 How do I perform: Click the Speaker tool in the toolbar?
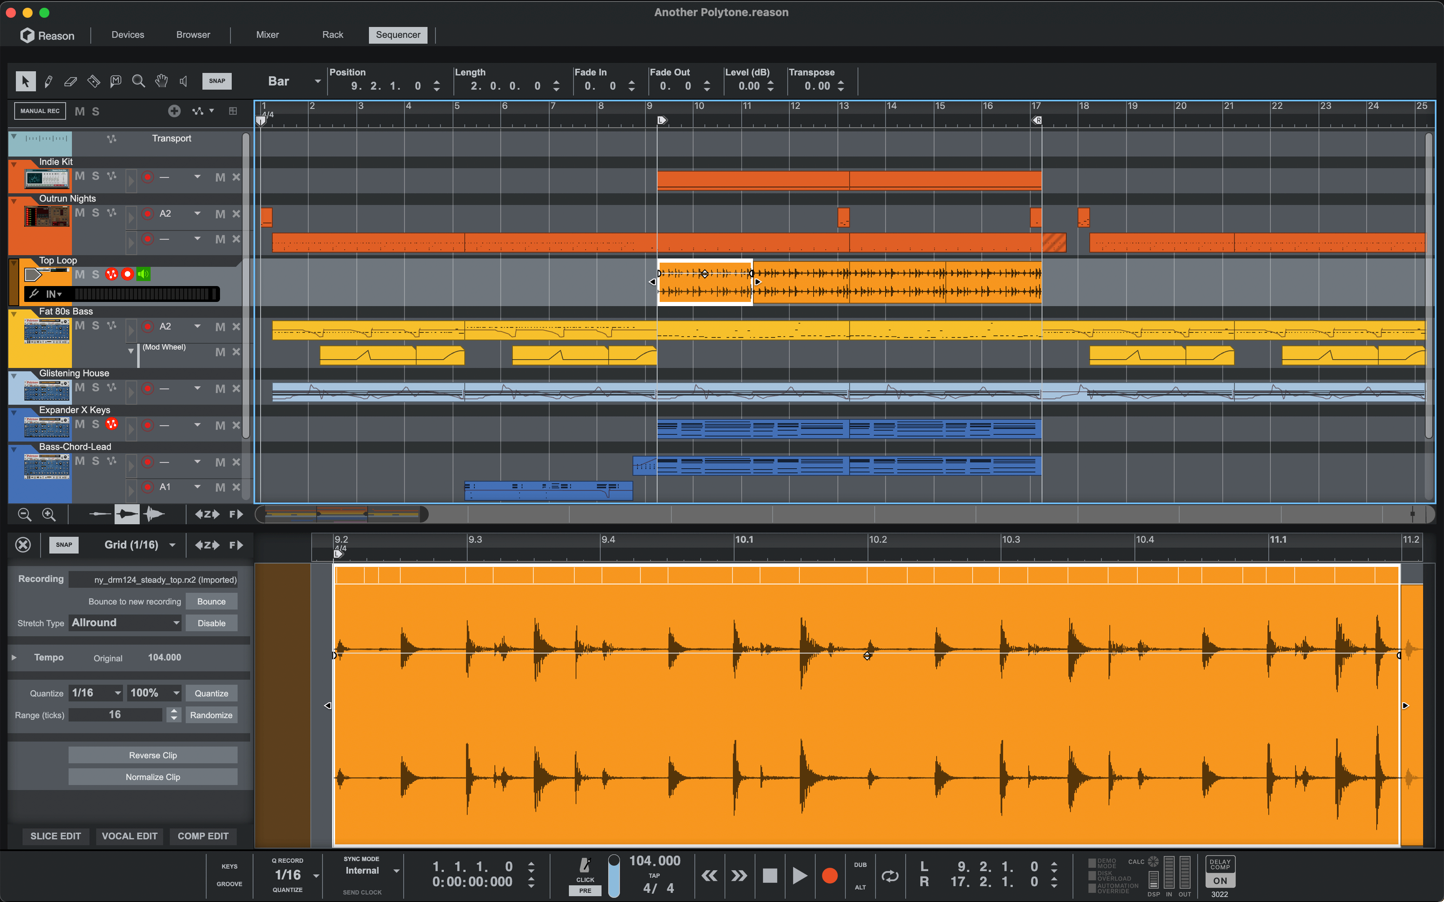[184, 81]
